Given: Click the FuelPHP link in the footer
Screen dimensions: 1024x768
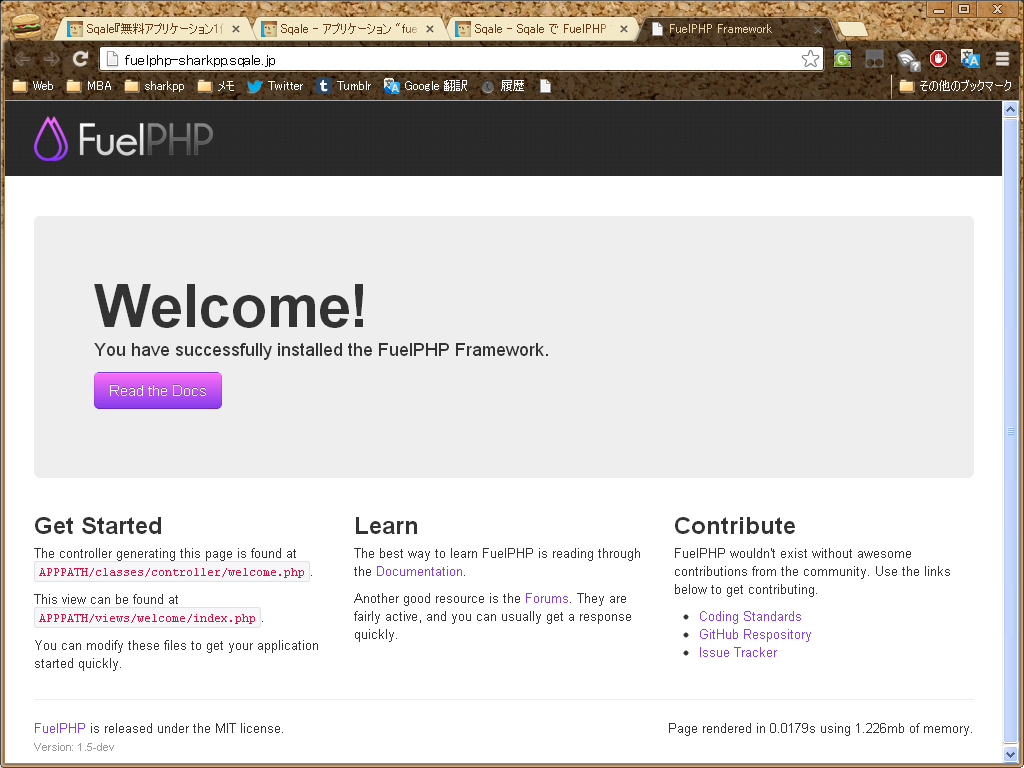Looking at the screenshot, I should click(59, 728).
